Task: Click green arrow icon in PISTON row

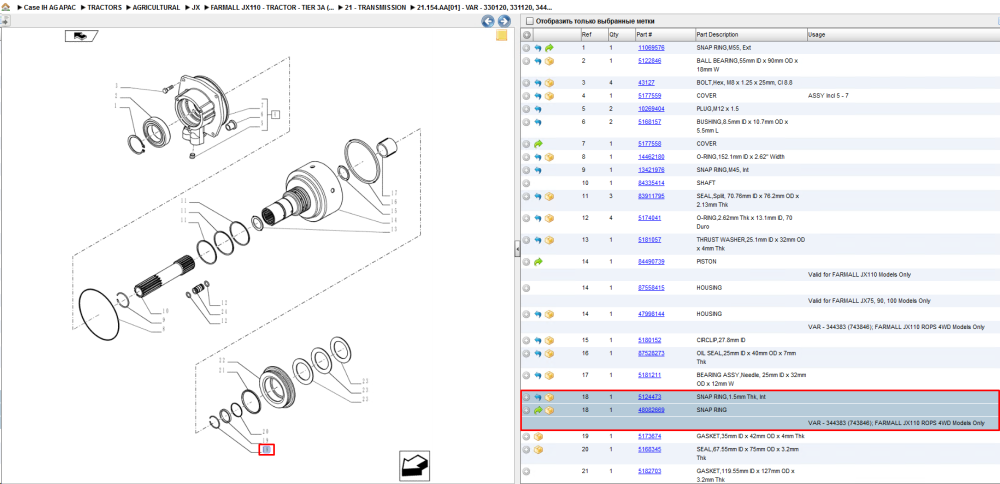Action: click(x=538, y=261)
